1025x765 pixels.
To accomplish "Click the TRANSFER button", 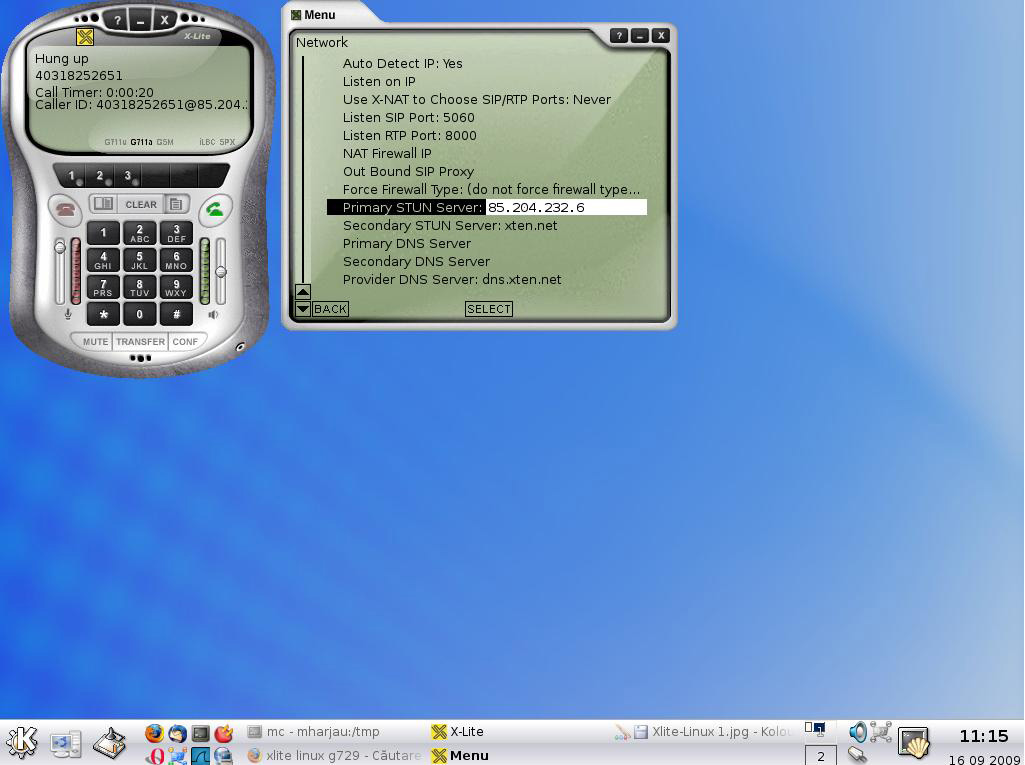I will tap(141, 342).
